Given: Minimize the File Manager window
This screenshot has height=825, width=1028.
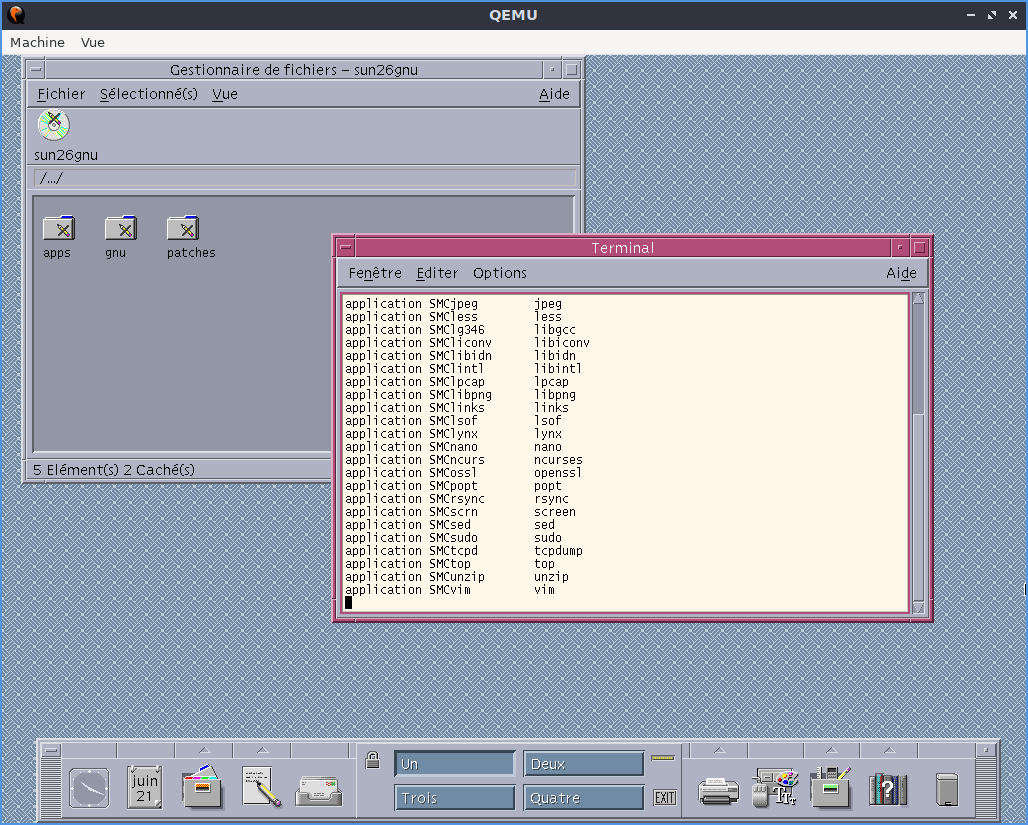Looking at the screenshot, I should coord(552,70).
